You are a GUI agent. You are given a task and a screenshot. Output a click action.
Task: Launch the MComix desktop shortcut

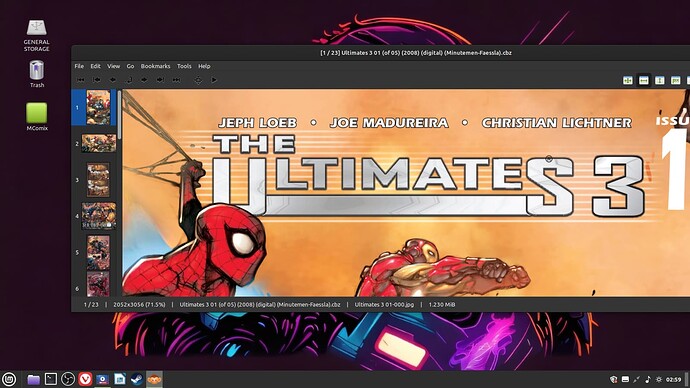tap(37, 117)
